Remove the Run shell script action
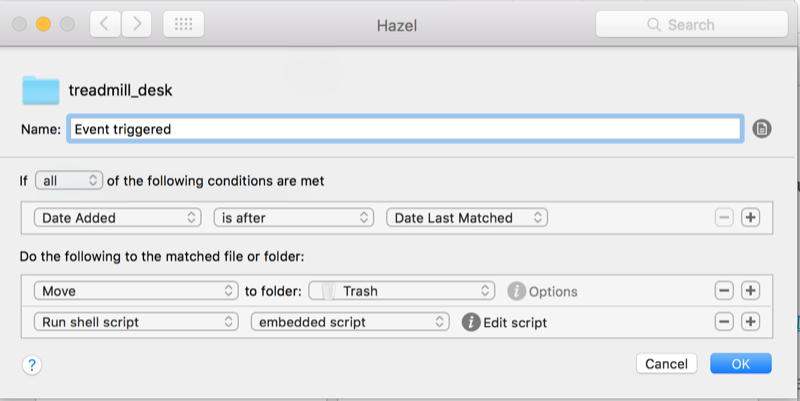The height and width of the screenshot is (401, 800). pyautogui.click(x=723, y=323)
